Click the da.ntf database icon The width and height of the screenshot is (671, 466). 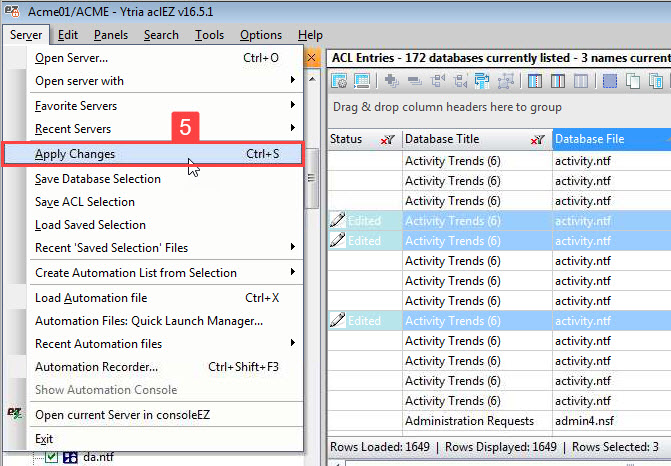71,458
